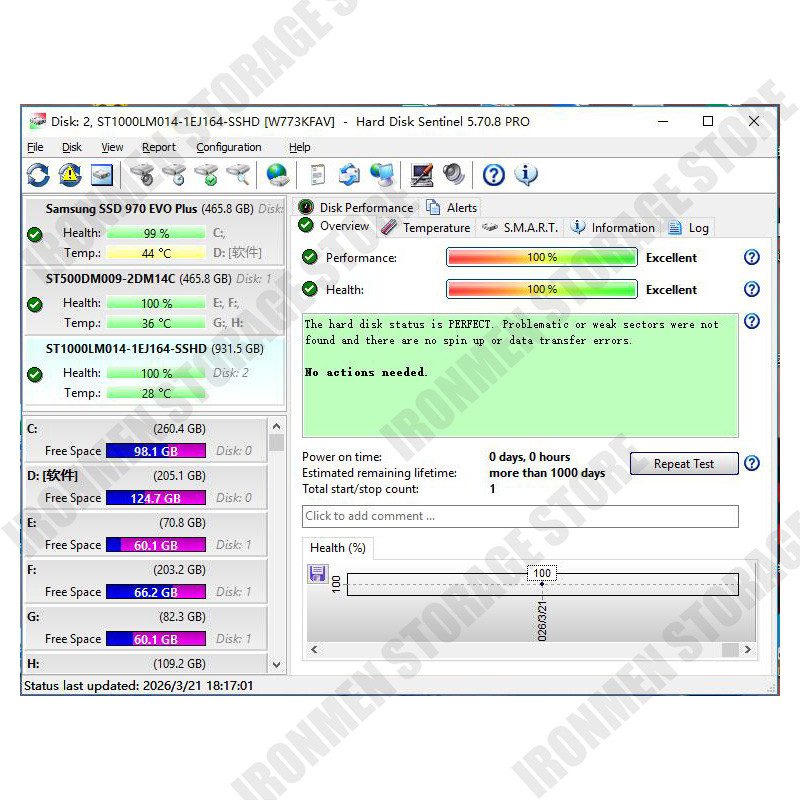
Task: Open the File menu
Action: point(35,147)
